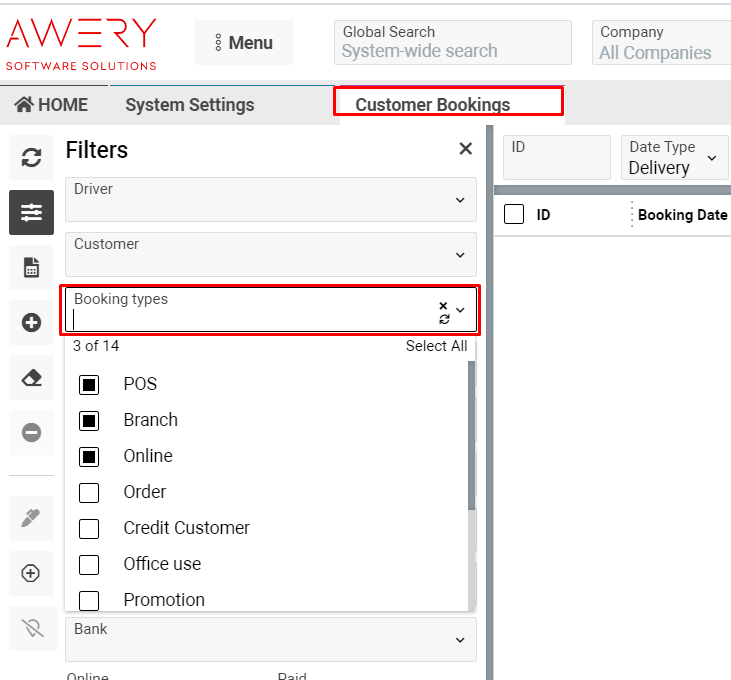The height and width of the screenshot is (680, 731).
Task: Click Select All in booking types list
Action: [436, 346]
